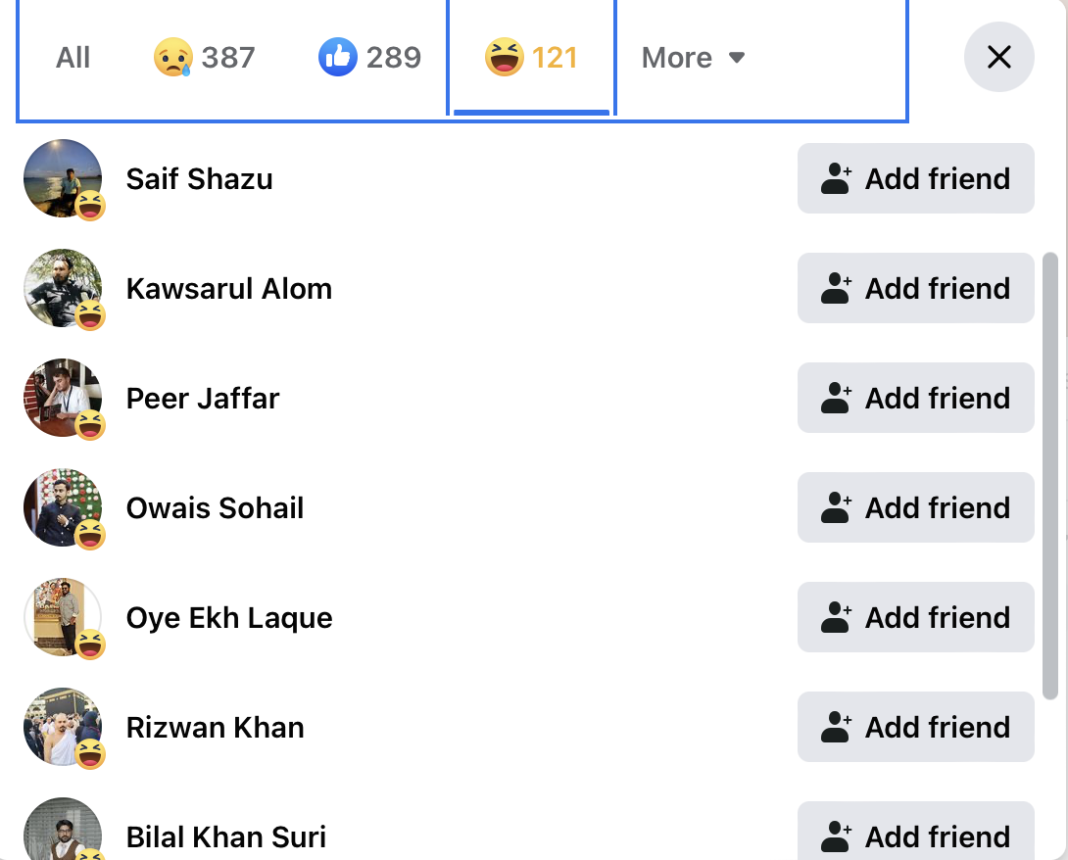The width and height of the screenshot is (1068, 860).
Task: Send friend request to Owais Sohail
Action: click(x=915, y=508)
